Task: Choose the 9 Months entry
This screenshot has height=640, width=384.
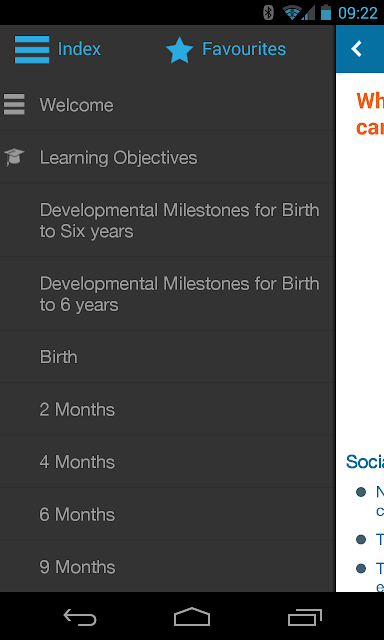Action: coord(167,567)
